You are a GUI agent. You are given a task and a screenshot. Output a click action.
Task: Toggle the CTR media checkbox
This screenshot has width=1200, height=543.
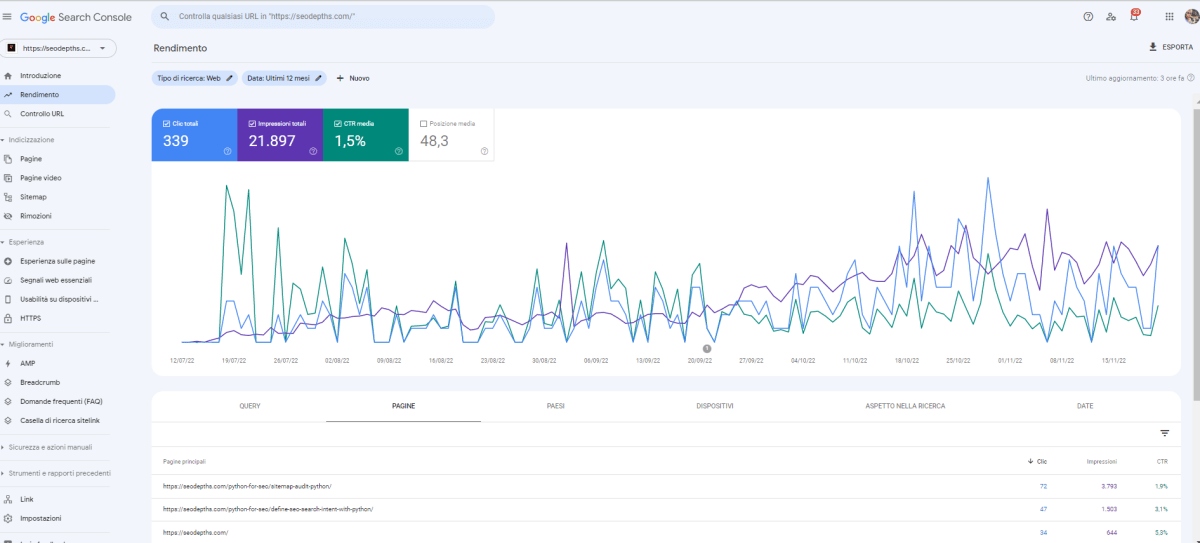[x=338, y=123]
